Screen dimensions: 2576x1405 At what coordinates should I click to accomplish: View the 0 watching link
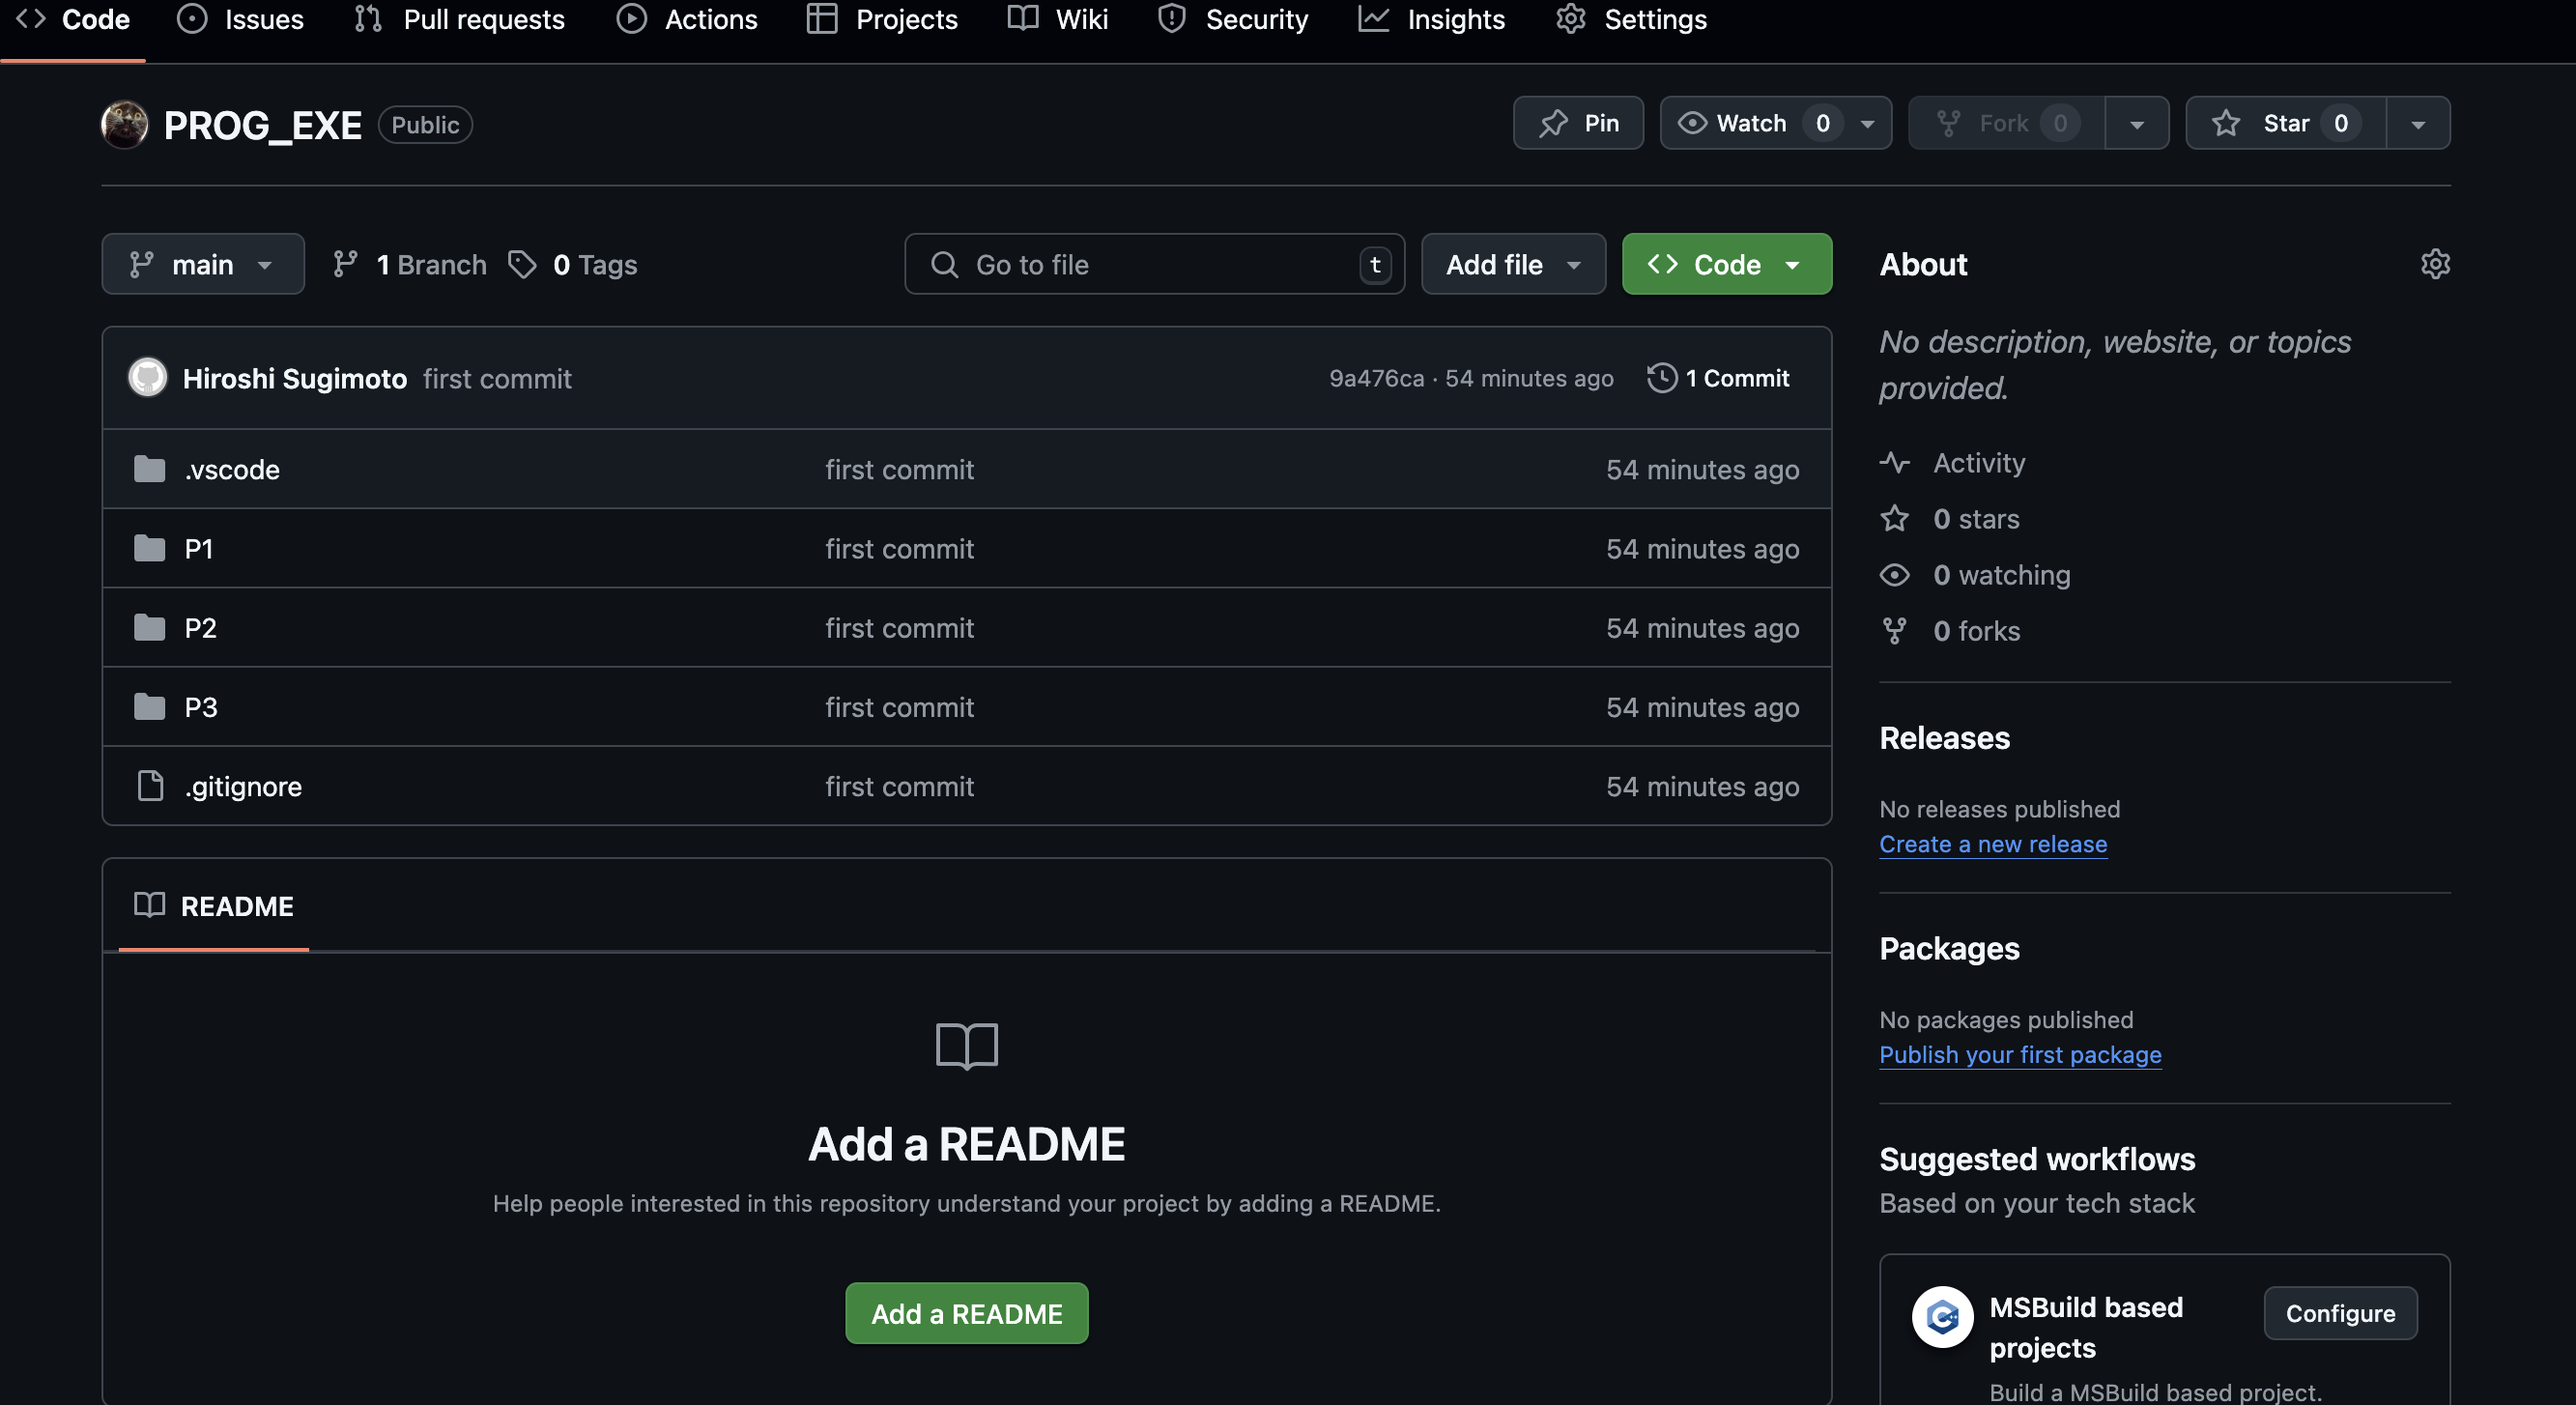(x=1975, y=574)
